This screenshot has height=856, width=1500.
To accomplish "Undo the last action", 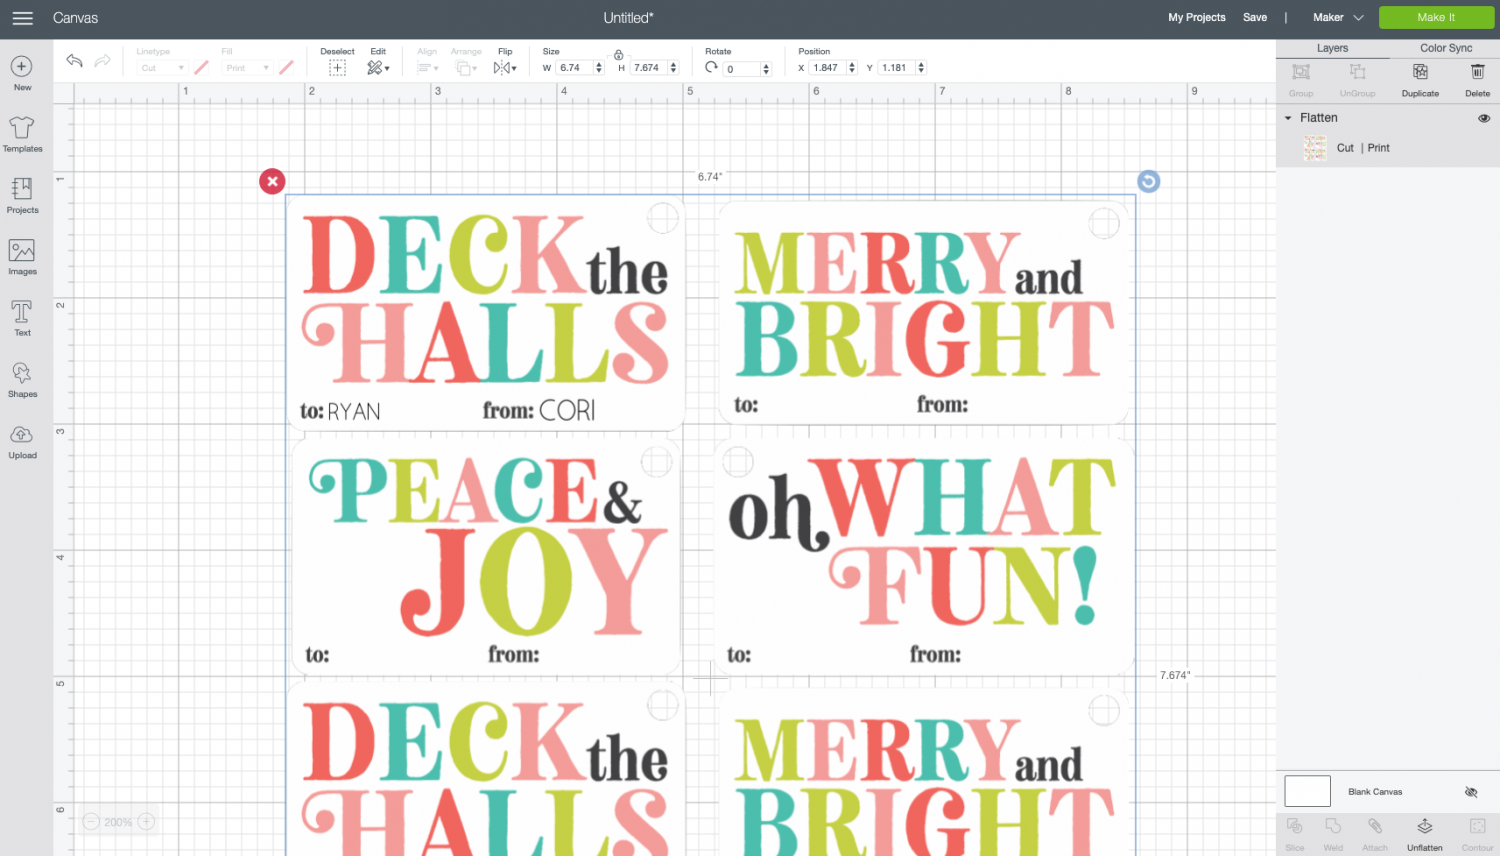I will (x=74, y=61).
